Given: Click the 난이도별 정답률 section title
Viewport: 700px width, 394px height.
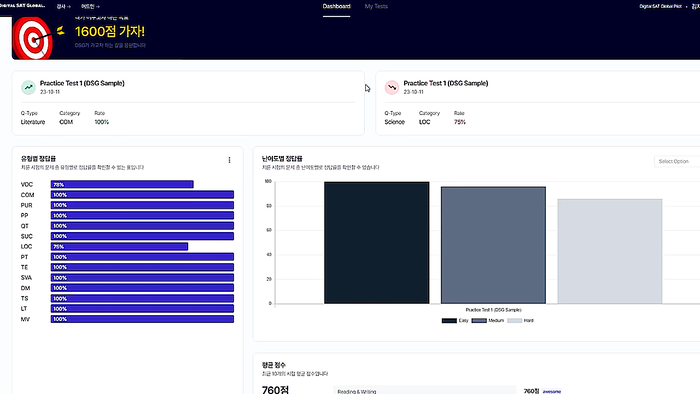Looking at the screenshot, I should pyautogui.click(x=282, y=158).
